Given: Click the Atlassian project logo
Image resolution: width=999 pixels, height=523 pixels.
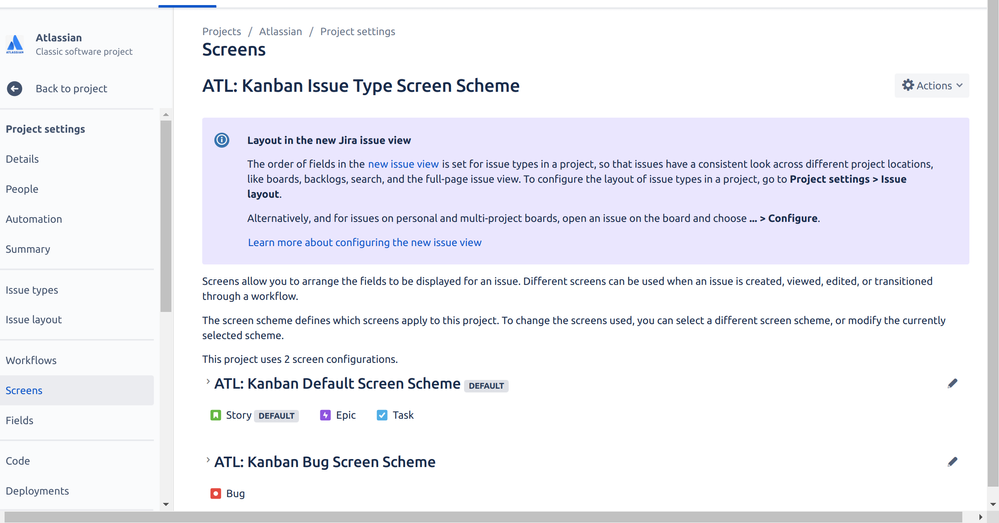Looking at the screenshot, I should click(15, 45).
